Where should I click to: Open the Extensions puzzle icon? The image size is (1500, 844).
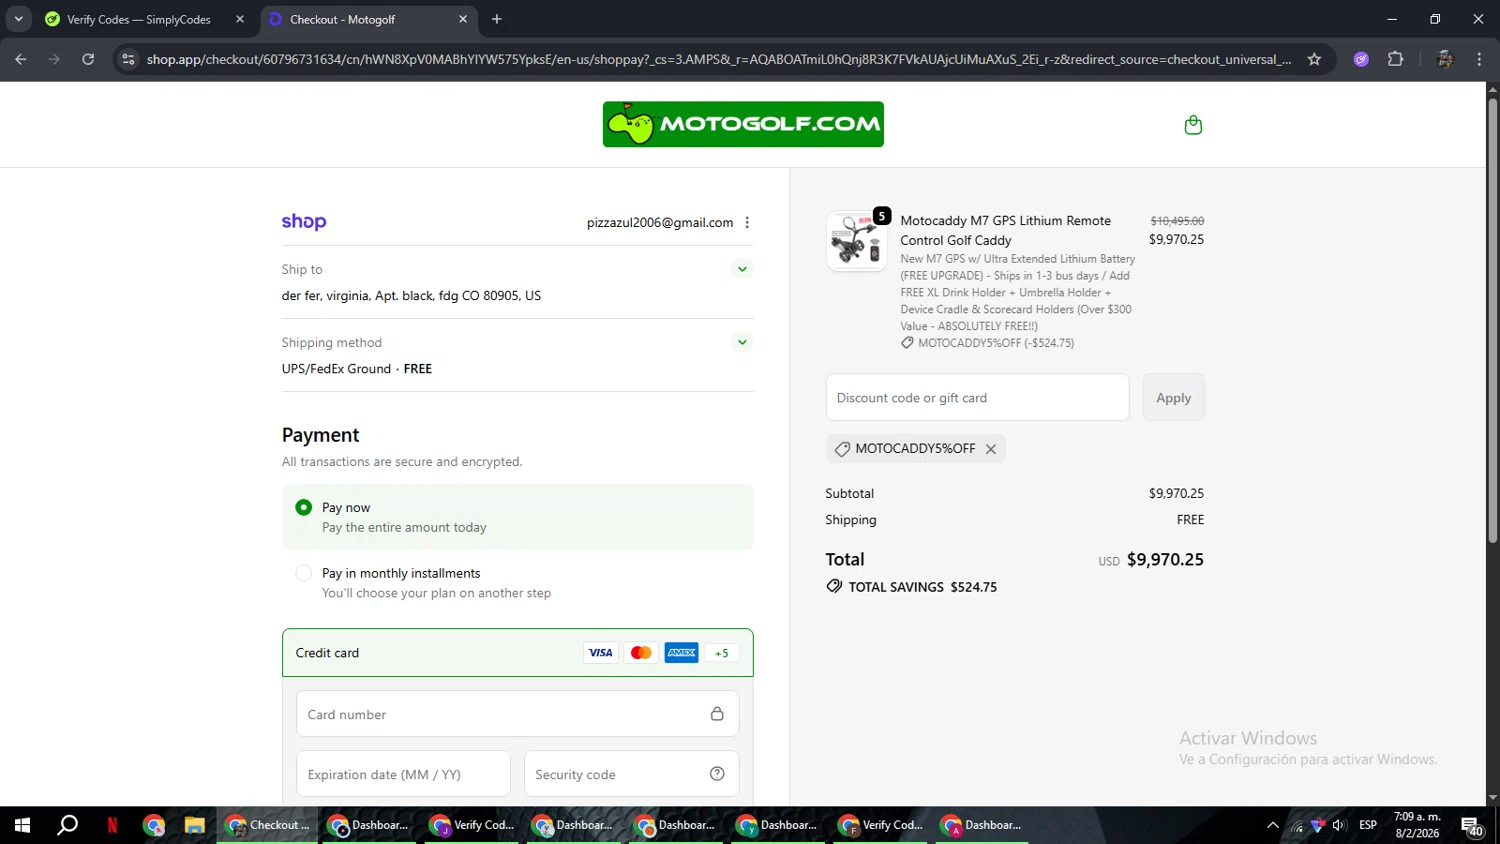1396,59
